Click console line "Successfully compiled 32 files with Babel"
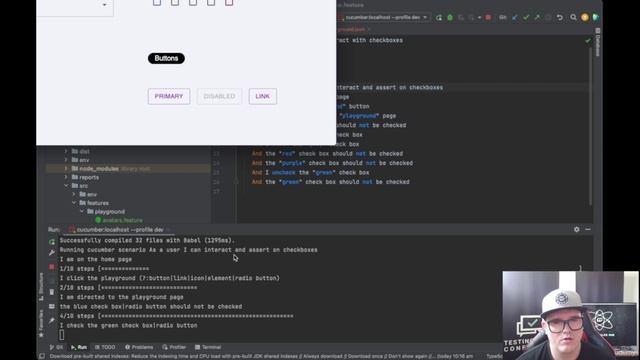The height and width of the screenshot is (360, 640). pos(147,240)
